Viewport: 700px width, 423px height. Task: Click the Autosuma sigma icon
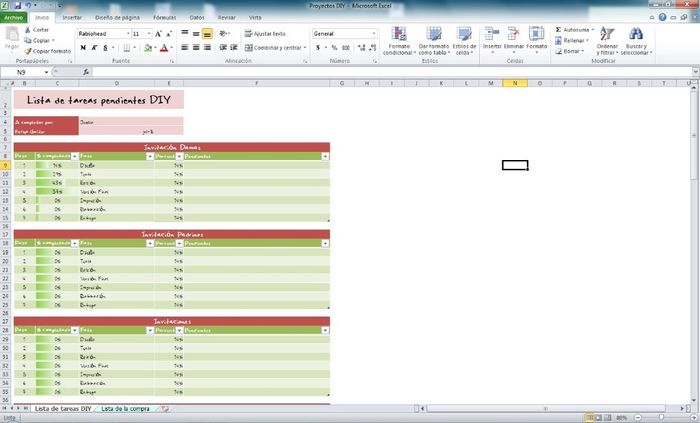tap(558, 30)
